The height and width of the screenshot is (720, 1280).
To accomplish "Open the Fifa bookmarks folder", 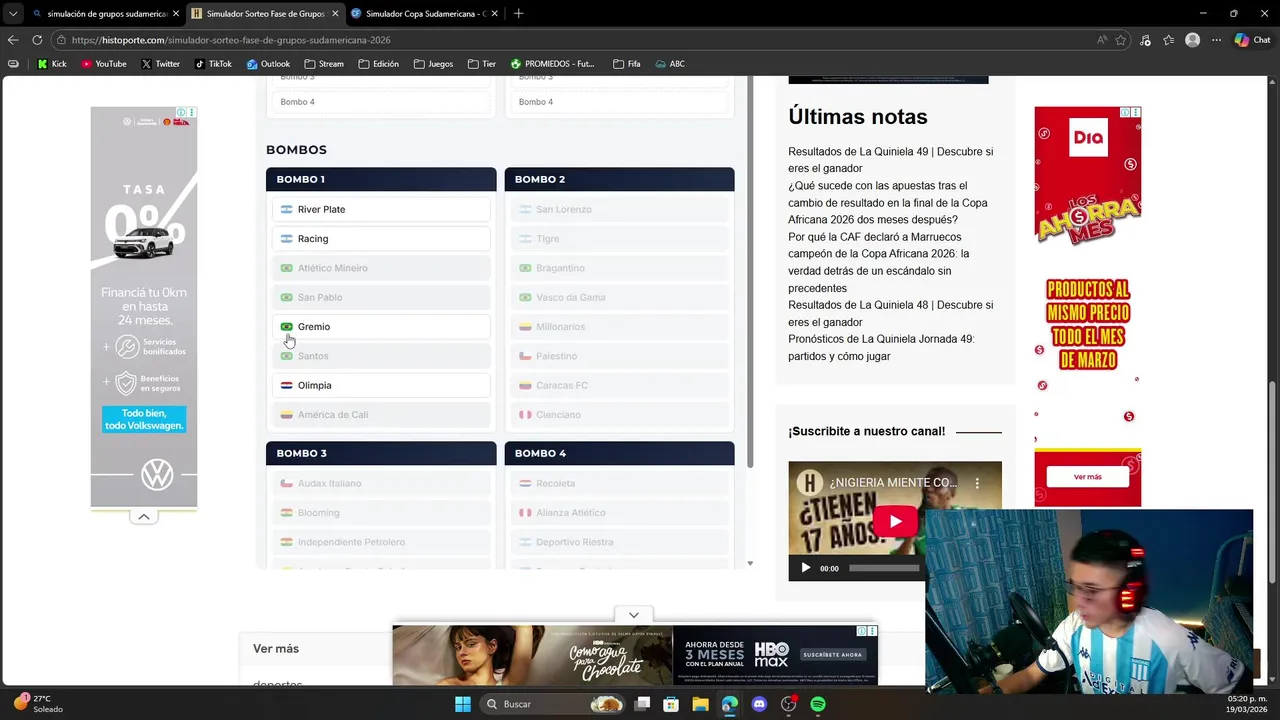I will [x=626, y=64].
